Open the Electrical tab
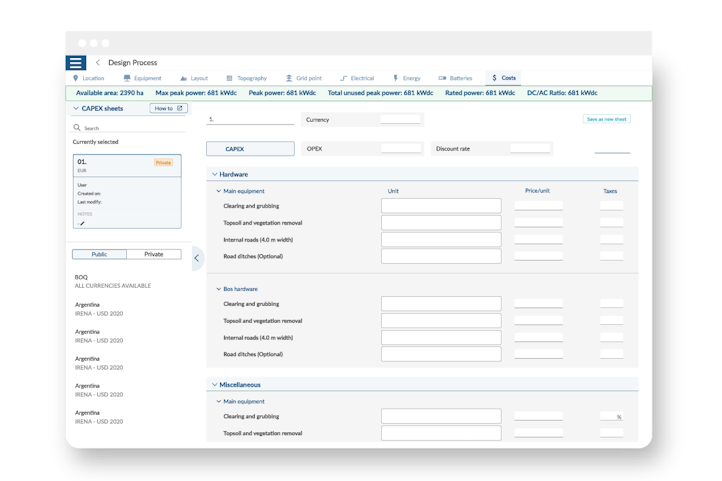 (357, 78)
